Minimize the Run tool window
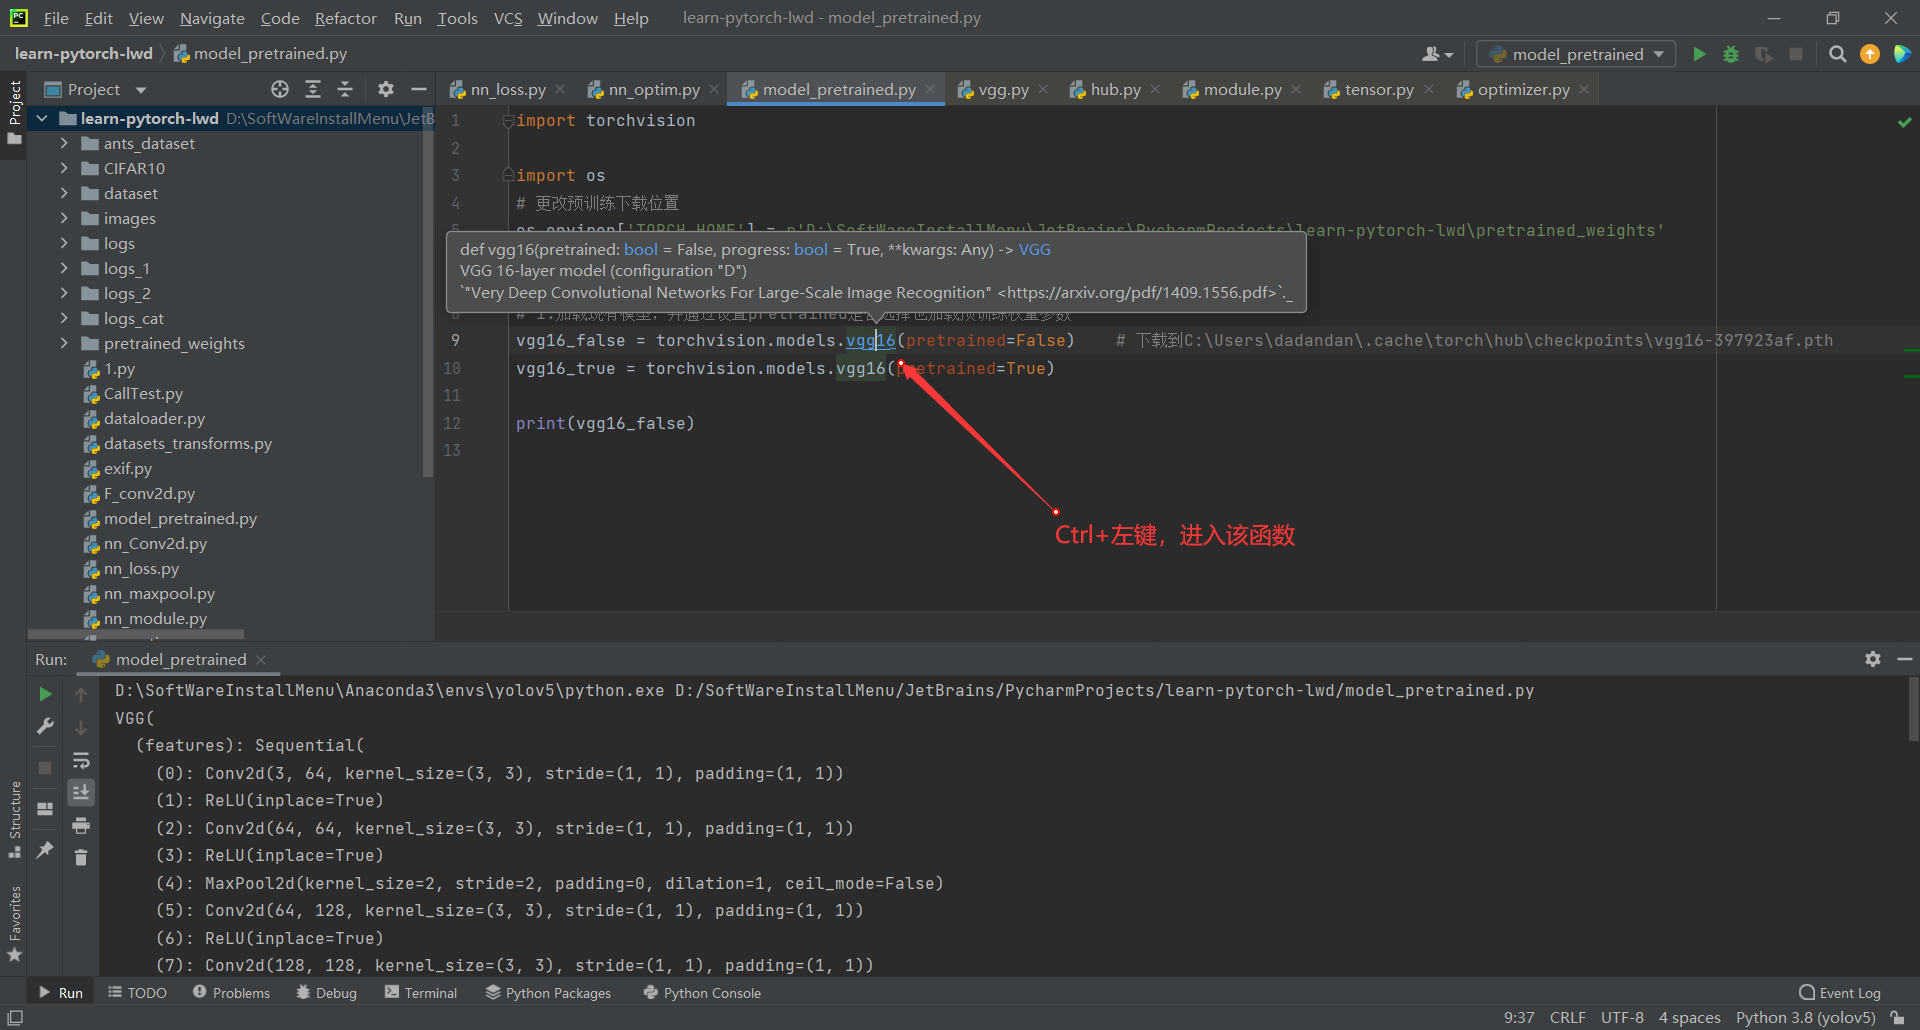This screenshot has height=1030, width=1920. [x=1905, y=659]
